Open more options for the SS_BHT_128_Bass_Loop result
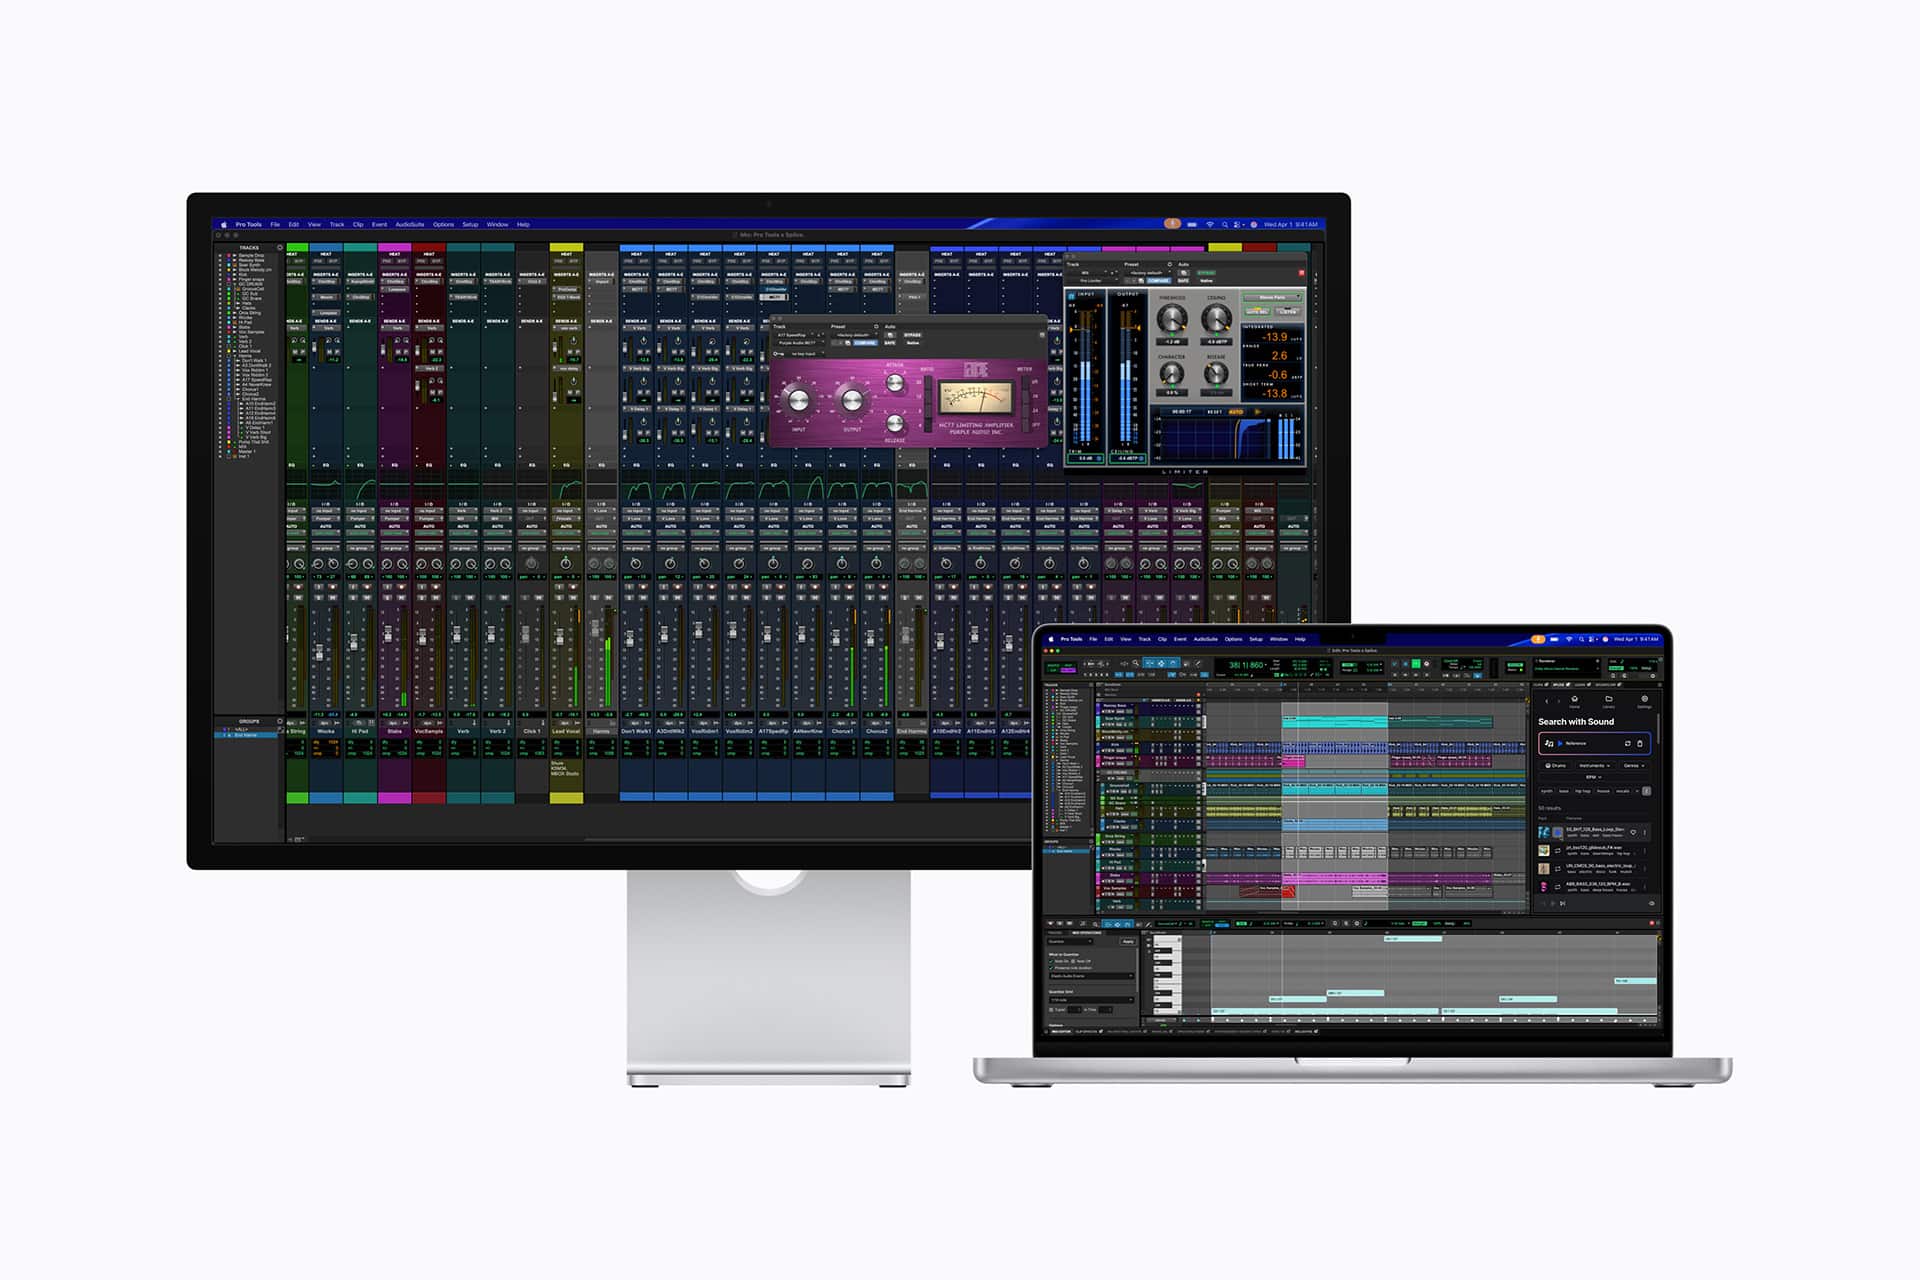The image size is (1920, 1280). [x=1644, y=832]
